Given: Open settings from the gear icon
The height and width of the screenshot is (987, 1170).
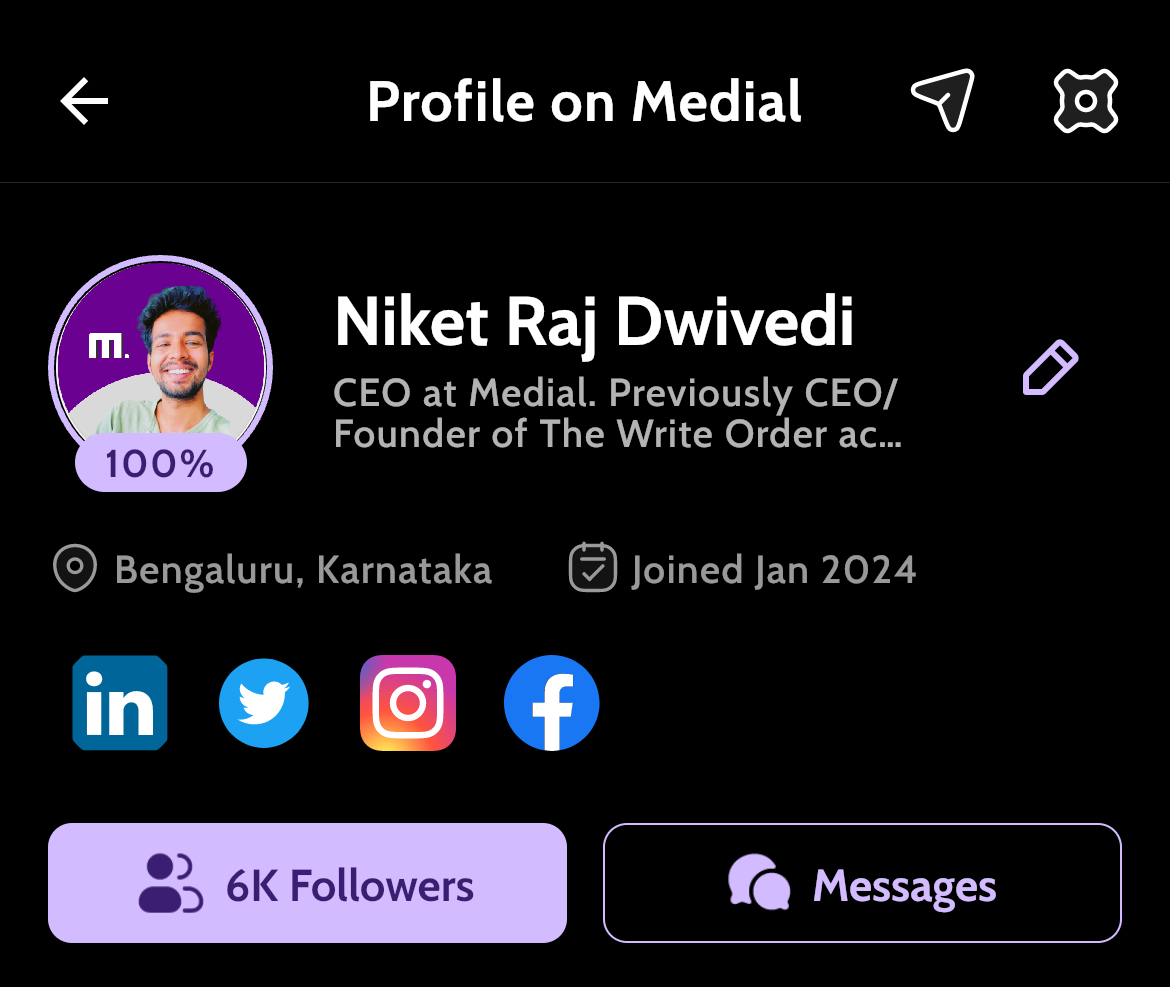Looking at the screenshot, I should (1086, 101).
